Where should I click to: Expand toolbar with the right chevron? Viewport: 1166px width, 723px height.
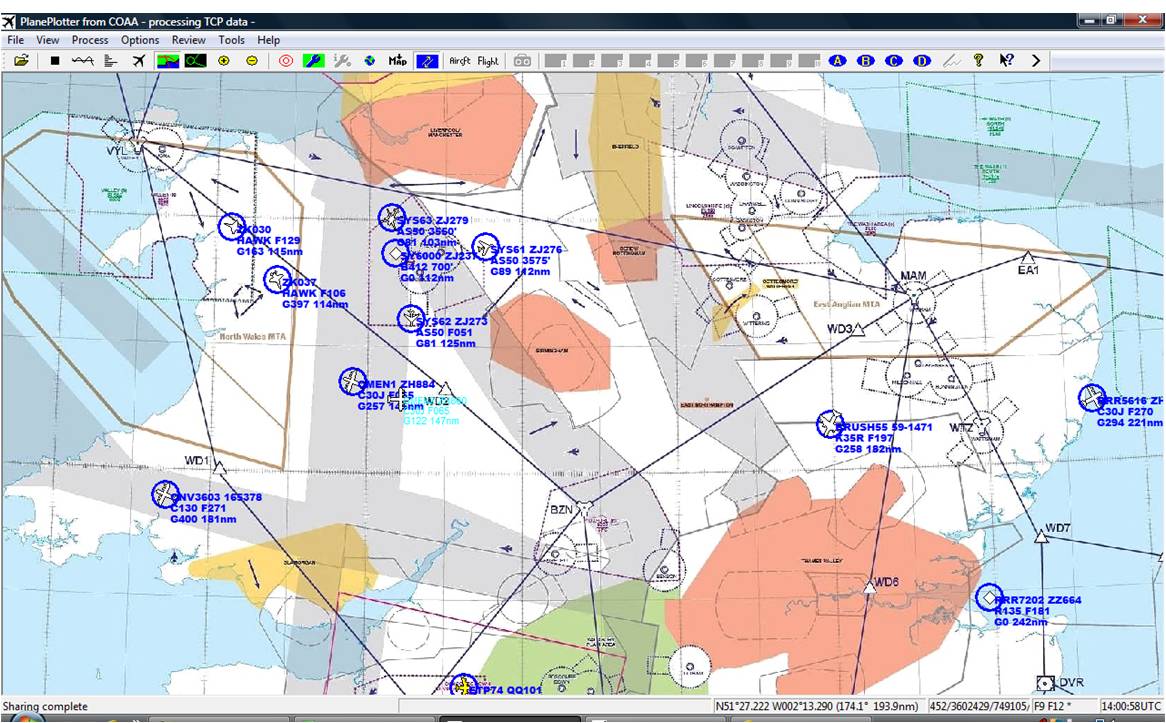click(1036, 61)
